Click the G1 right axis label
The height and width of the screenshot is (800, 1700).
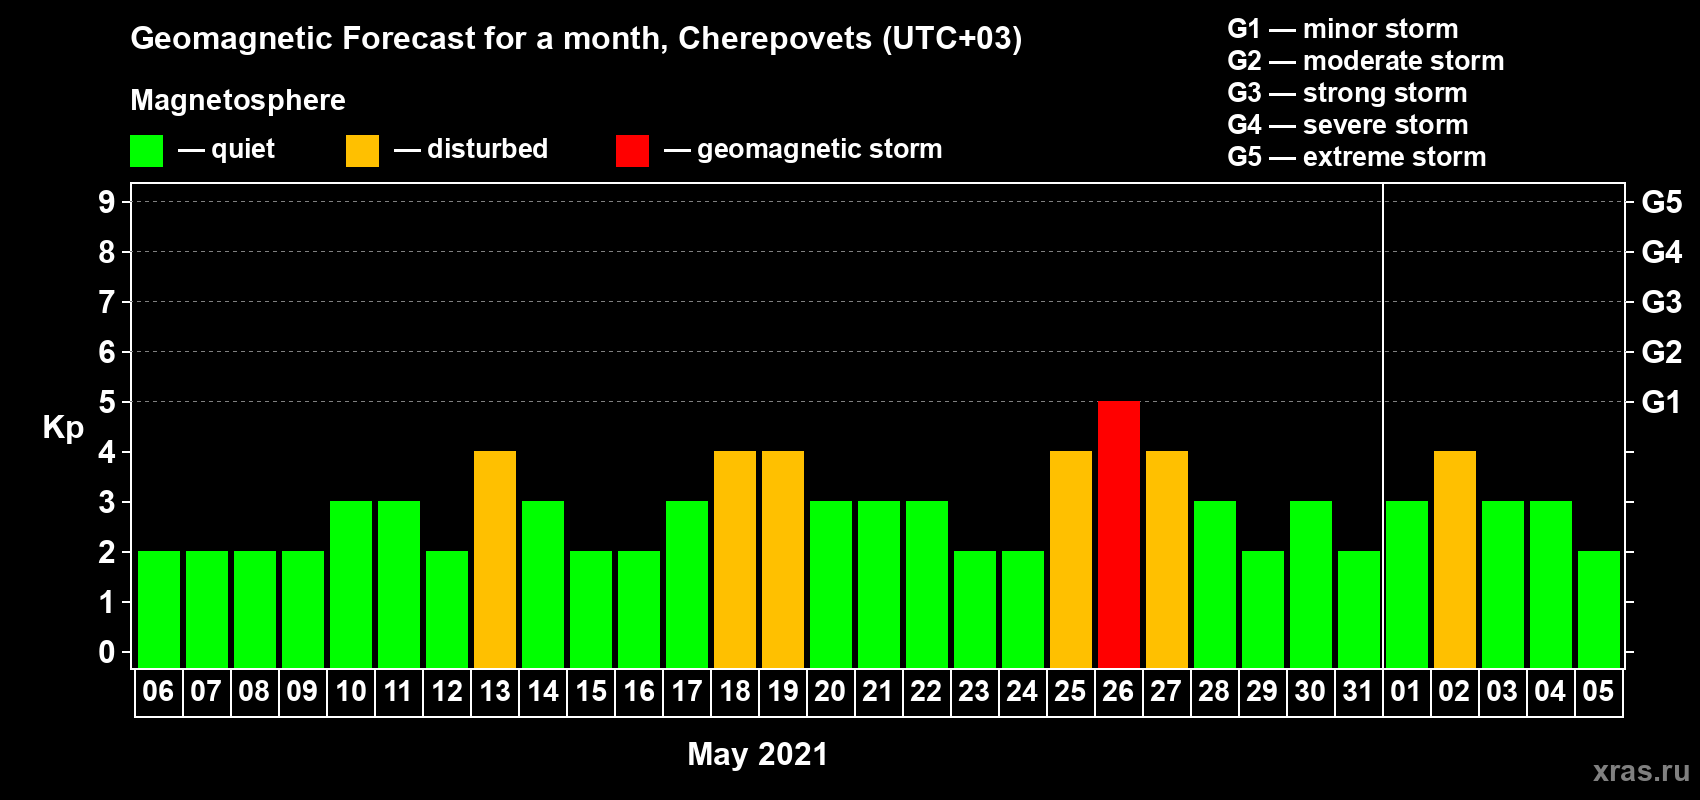click(x=1662, y=402)
